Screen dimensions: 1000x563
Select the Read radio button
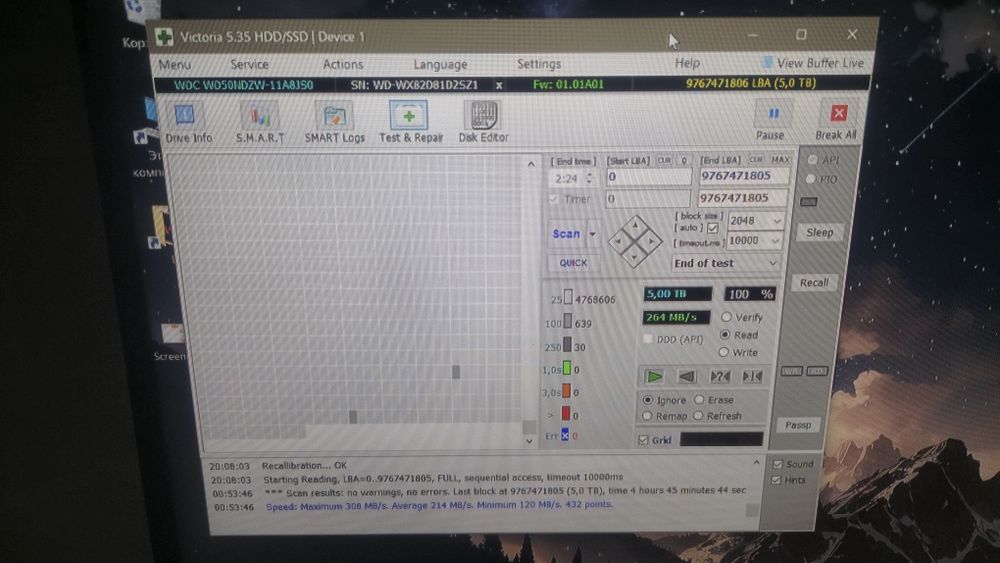[x=725, y=335]
